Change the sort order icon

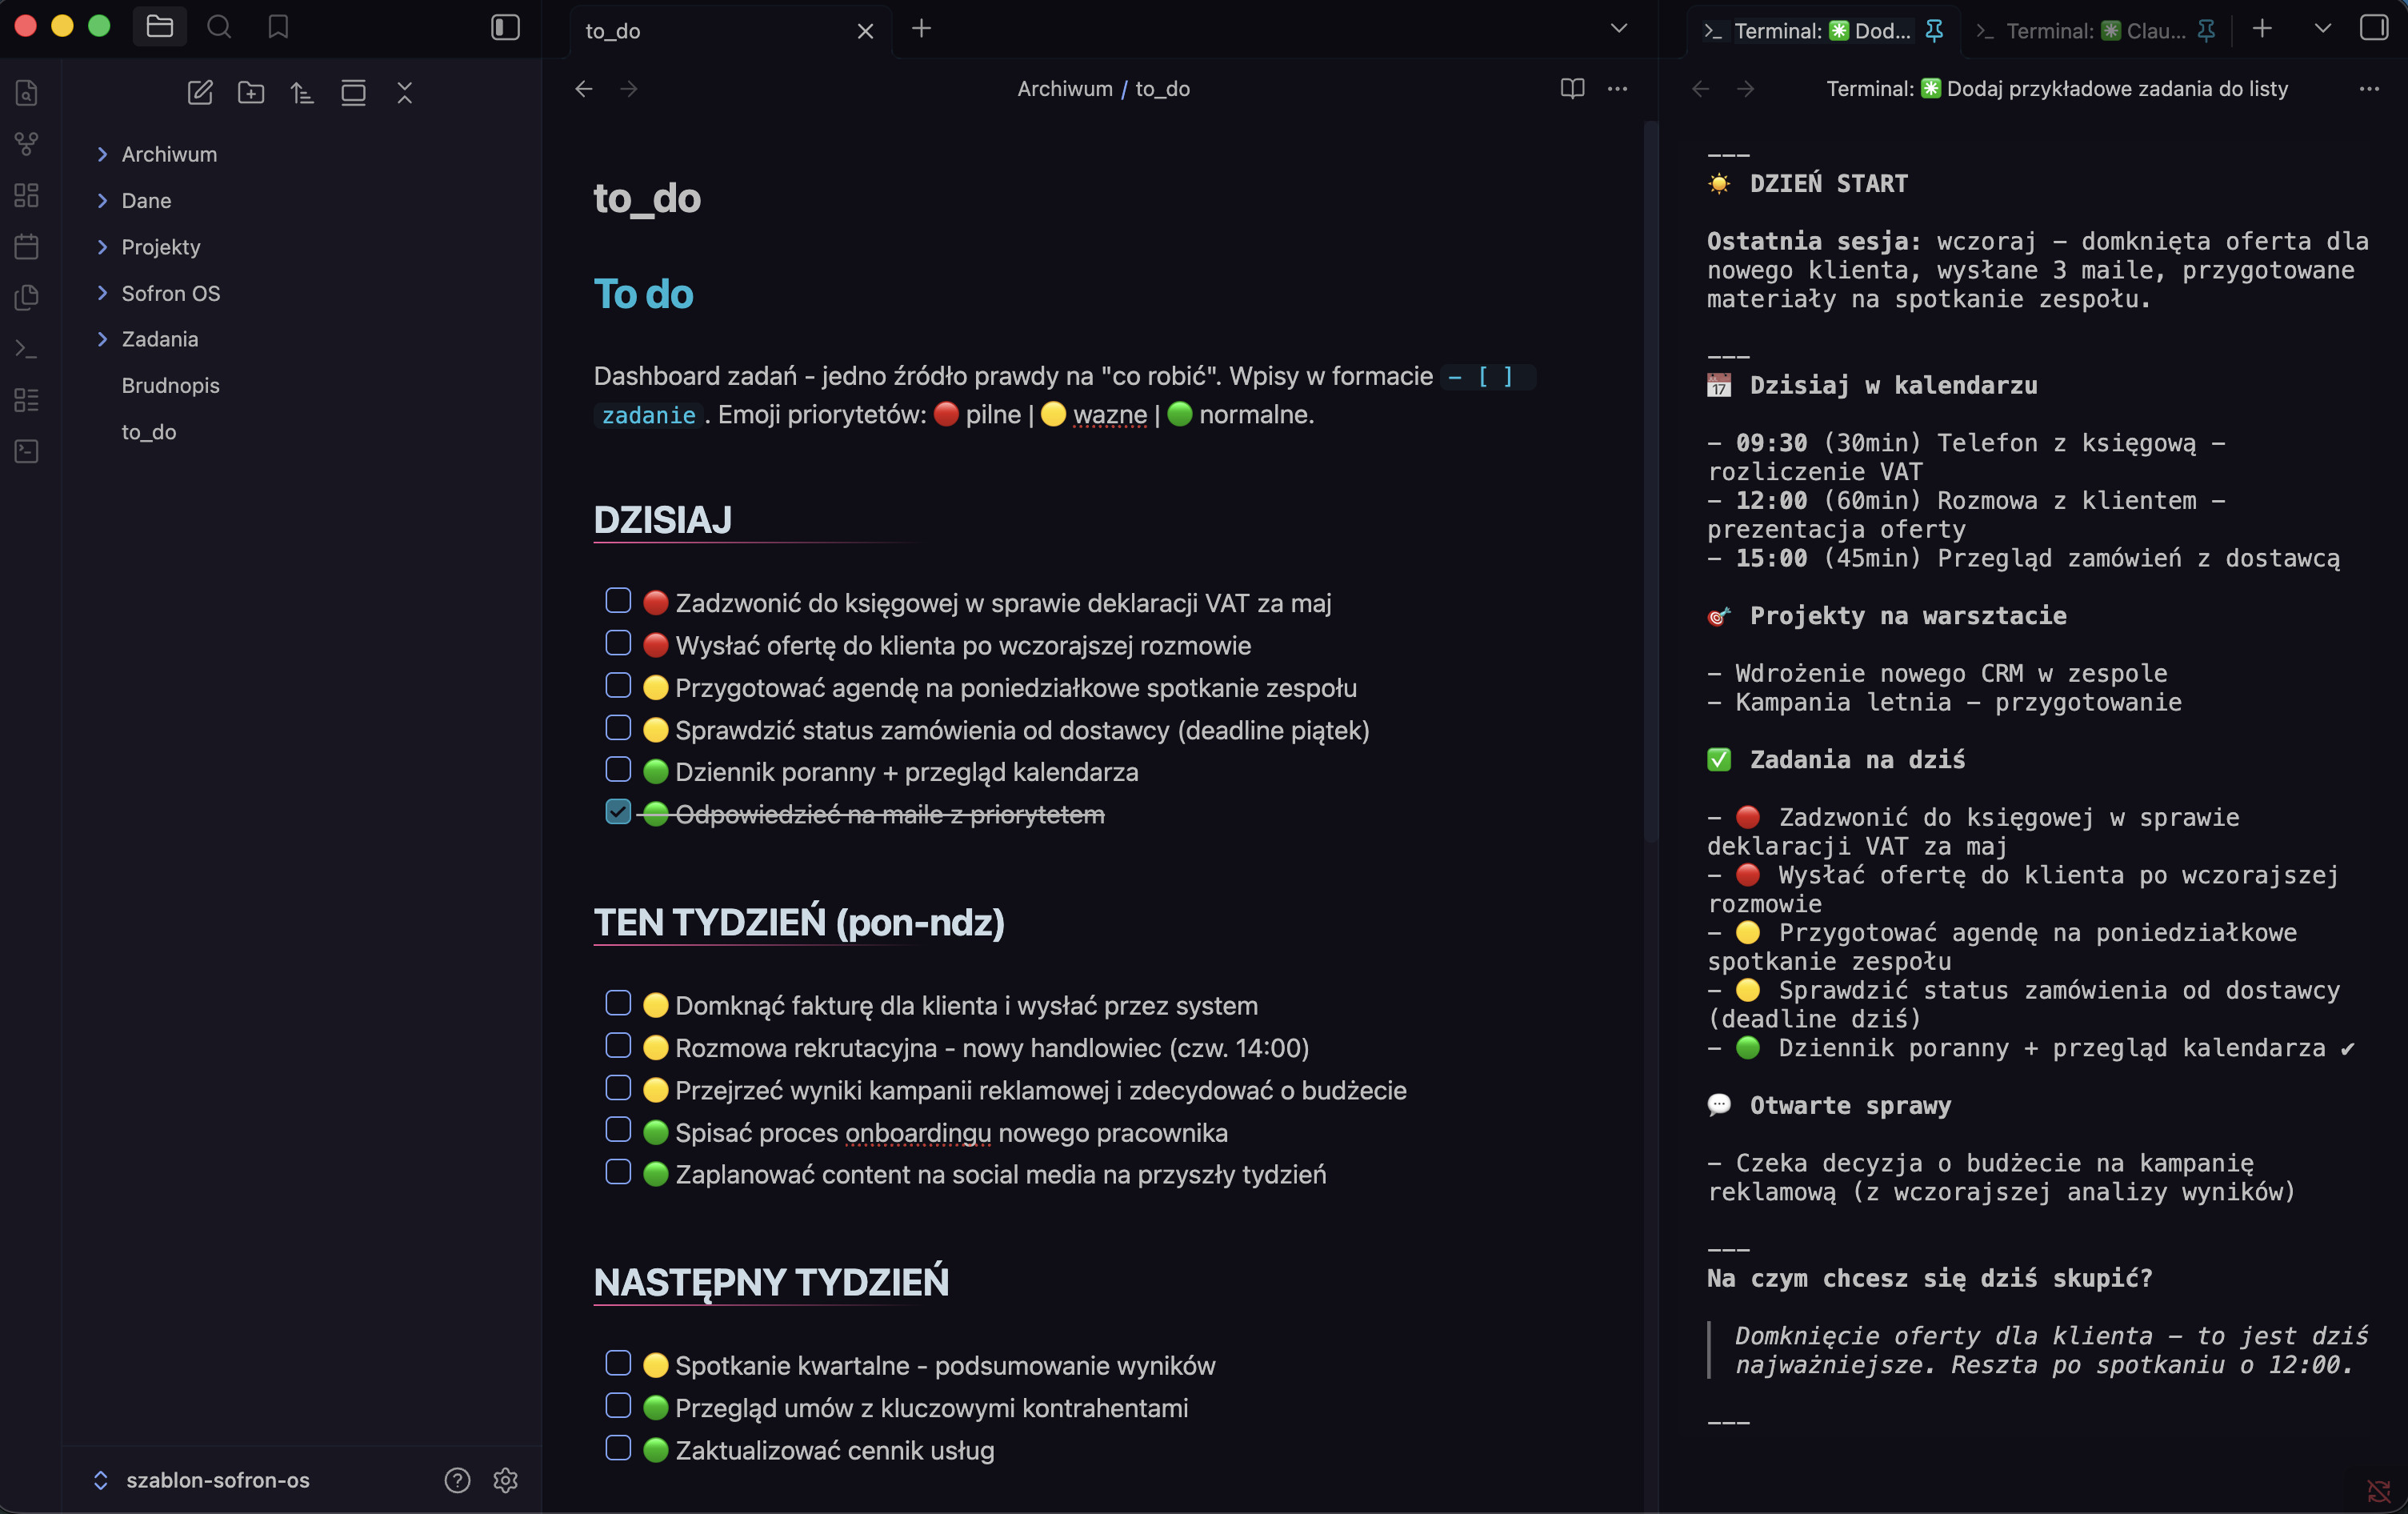pyautogui.click(x=302, y=93)
